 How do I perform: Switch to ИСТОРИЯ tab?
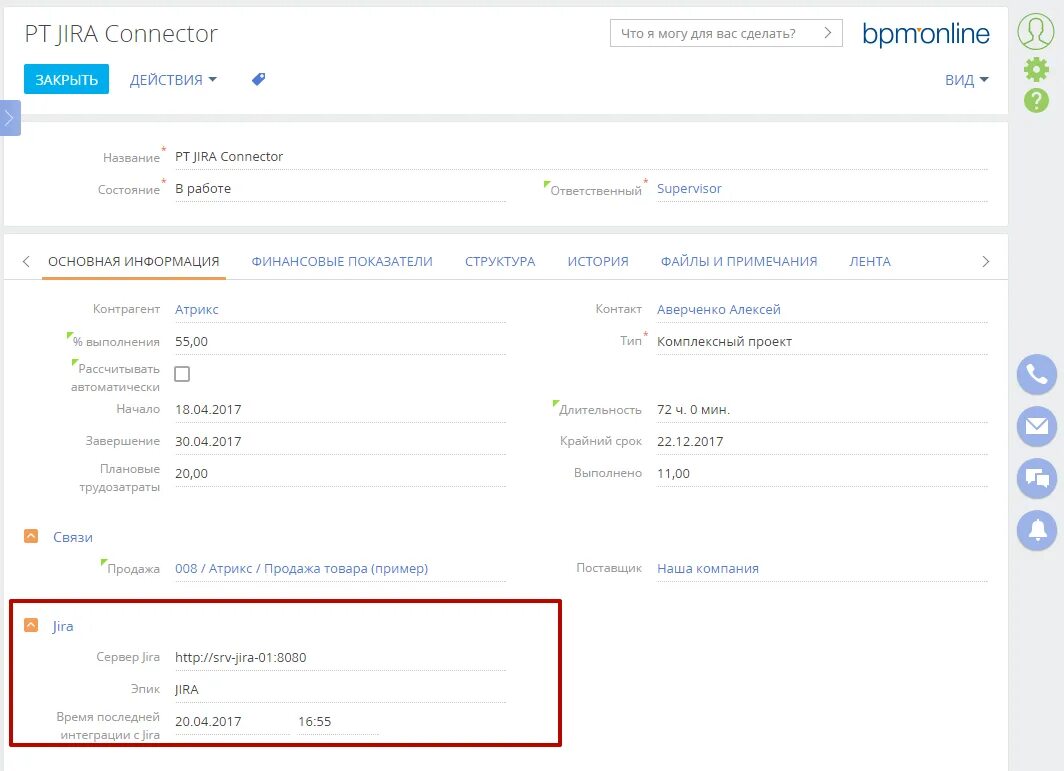(598, 261)
